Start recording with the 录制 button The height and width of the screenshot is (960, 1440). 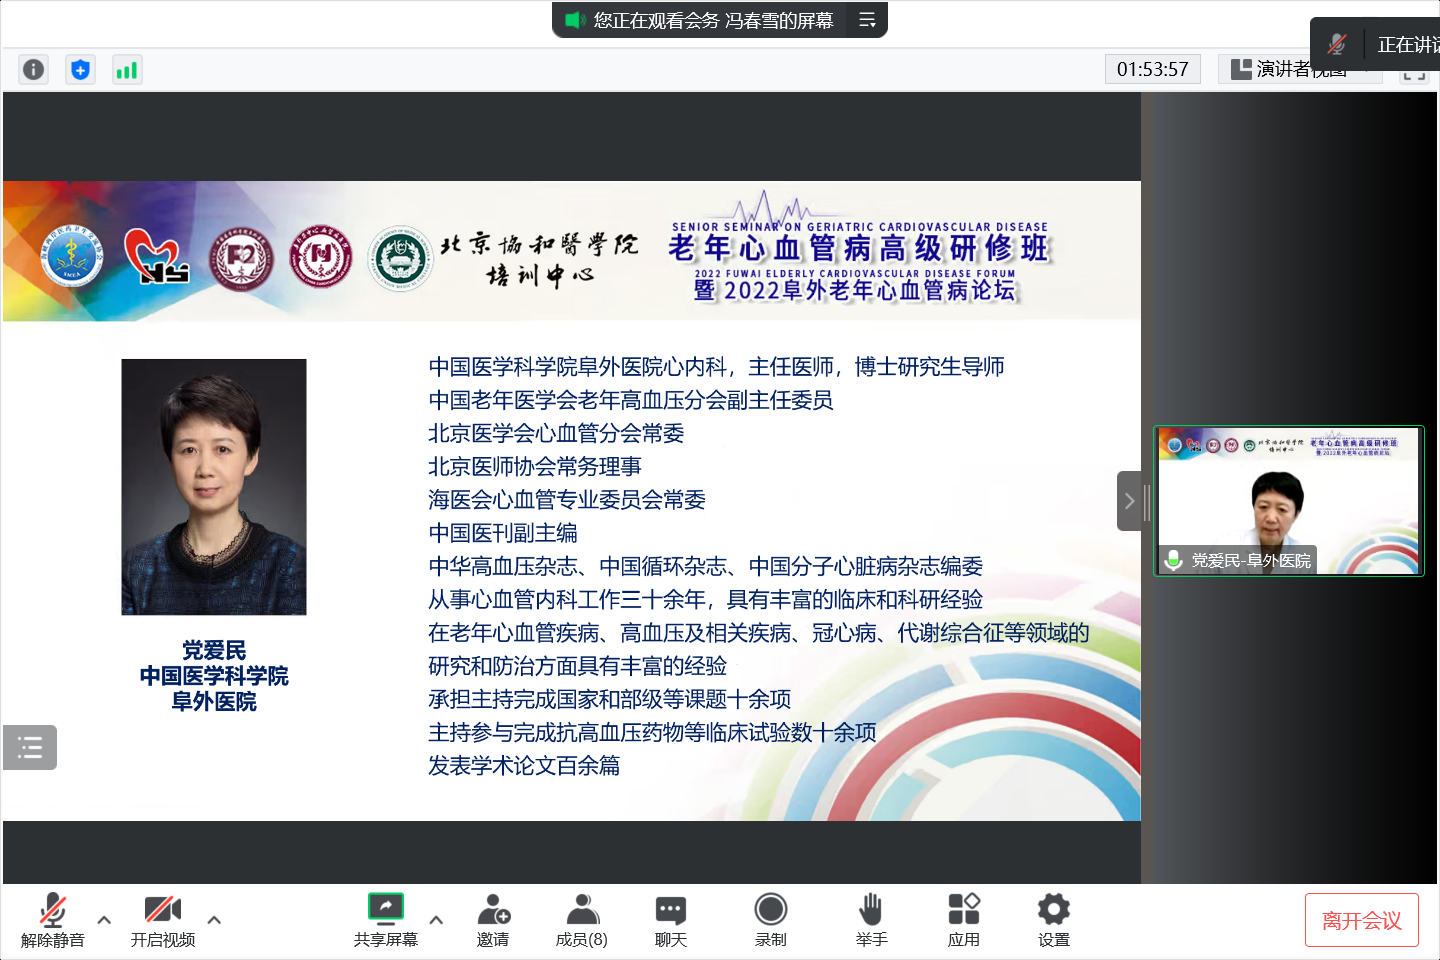770,919
